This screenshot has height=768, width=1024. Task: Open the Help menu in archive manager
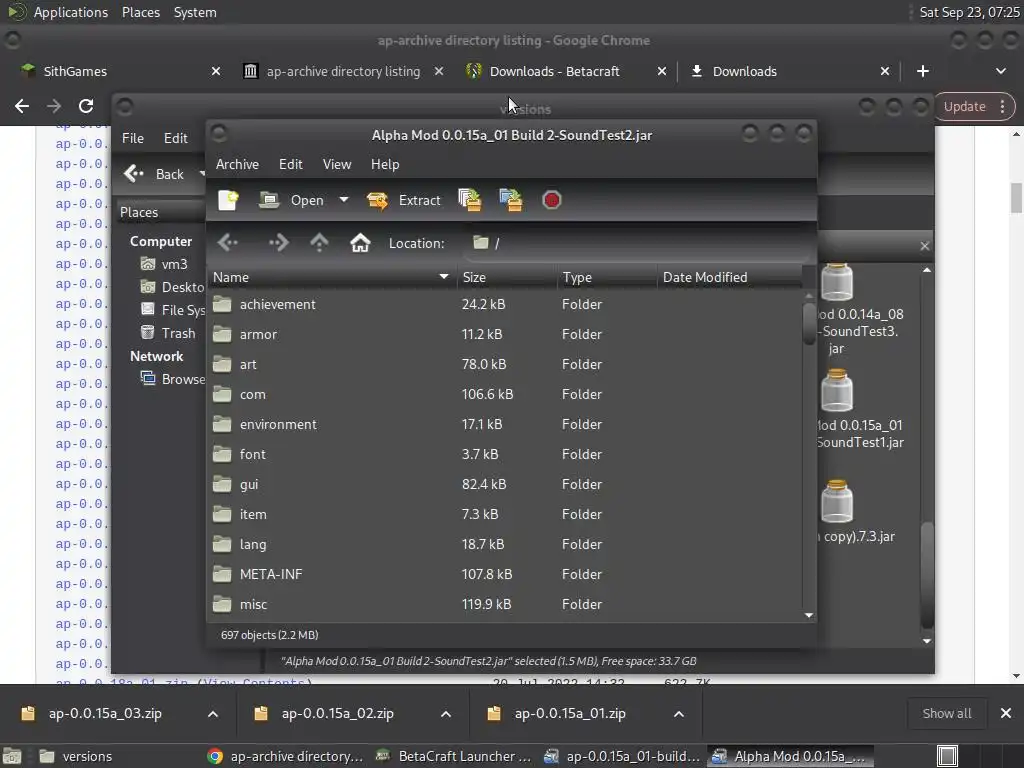385,165
